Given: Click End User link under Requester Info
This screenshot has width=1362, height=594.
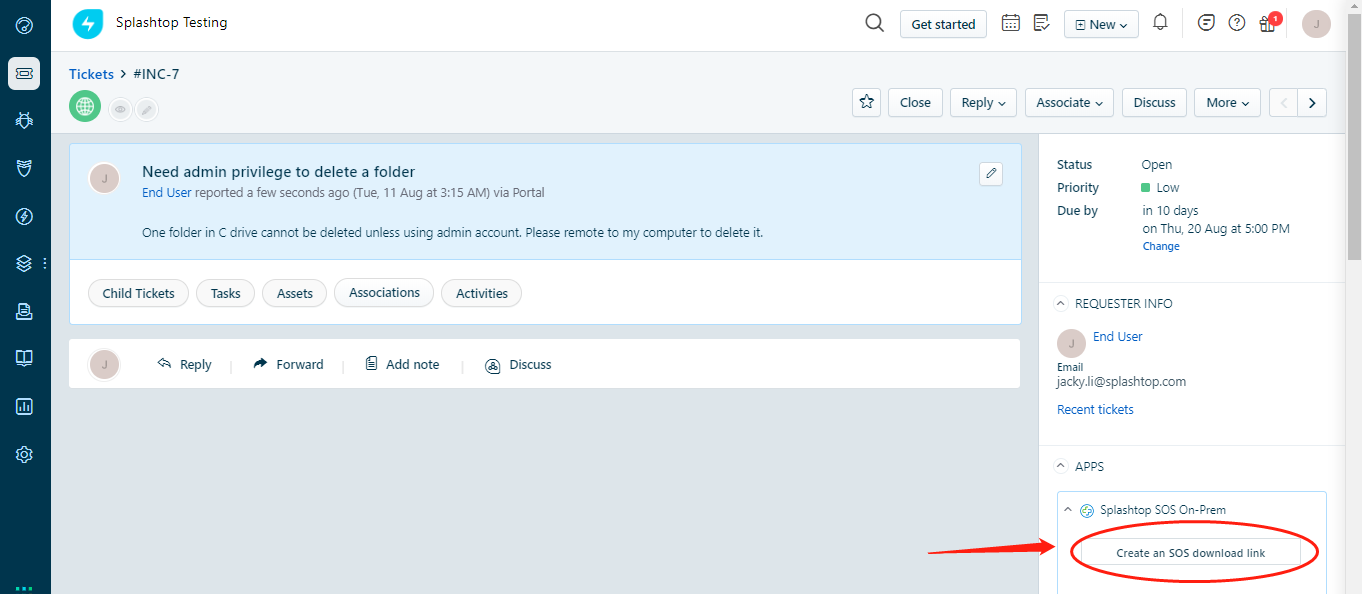Looking at the screenshot, I should [1117, 336].
